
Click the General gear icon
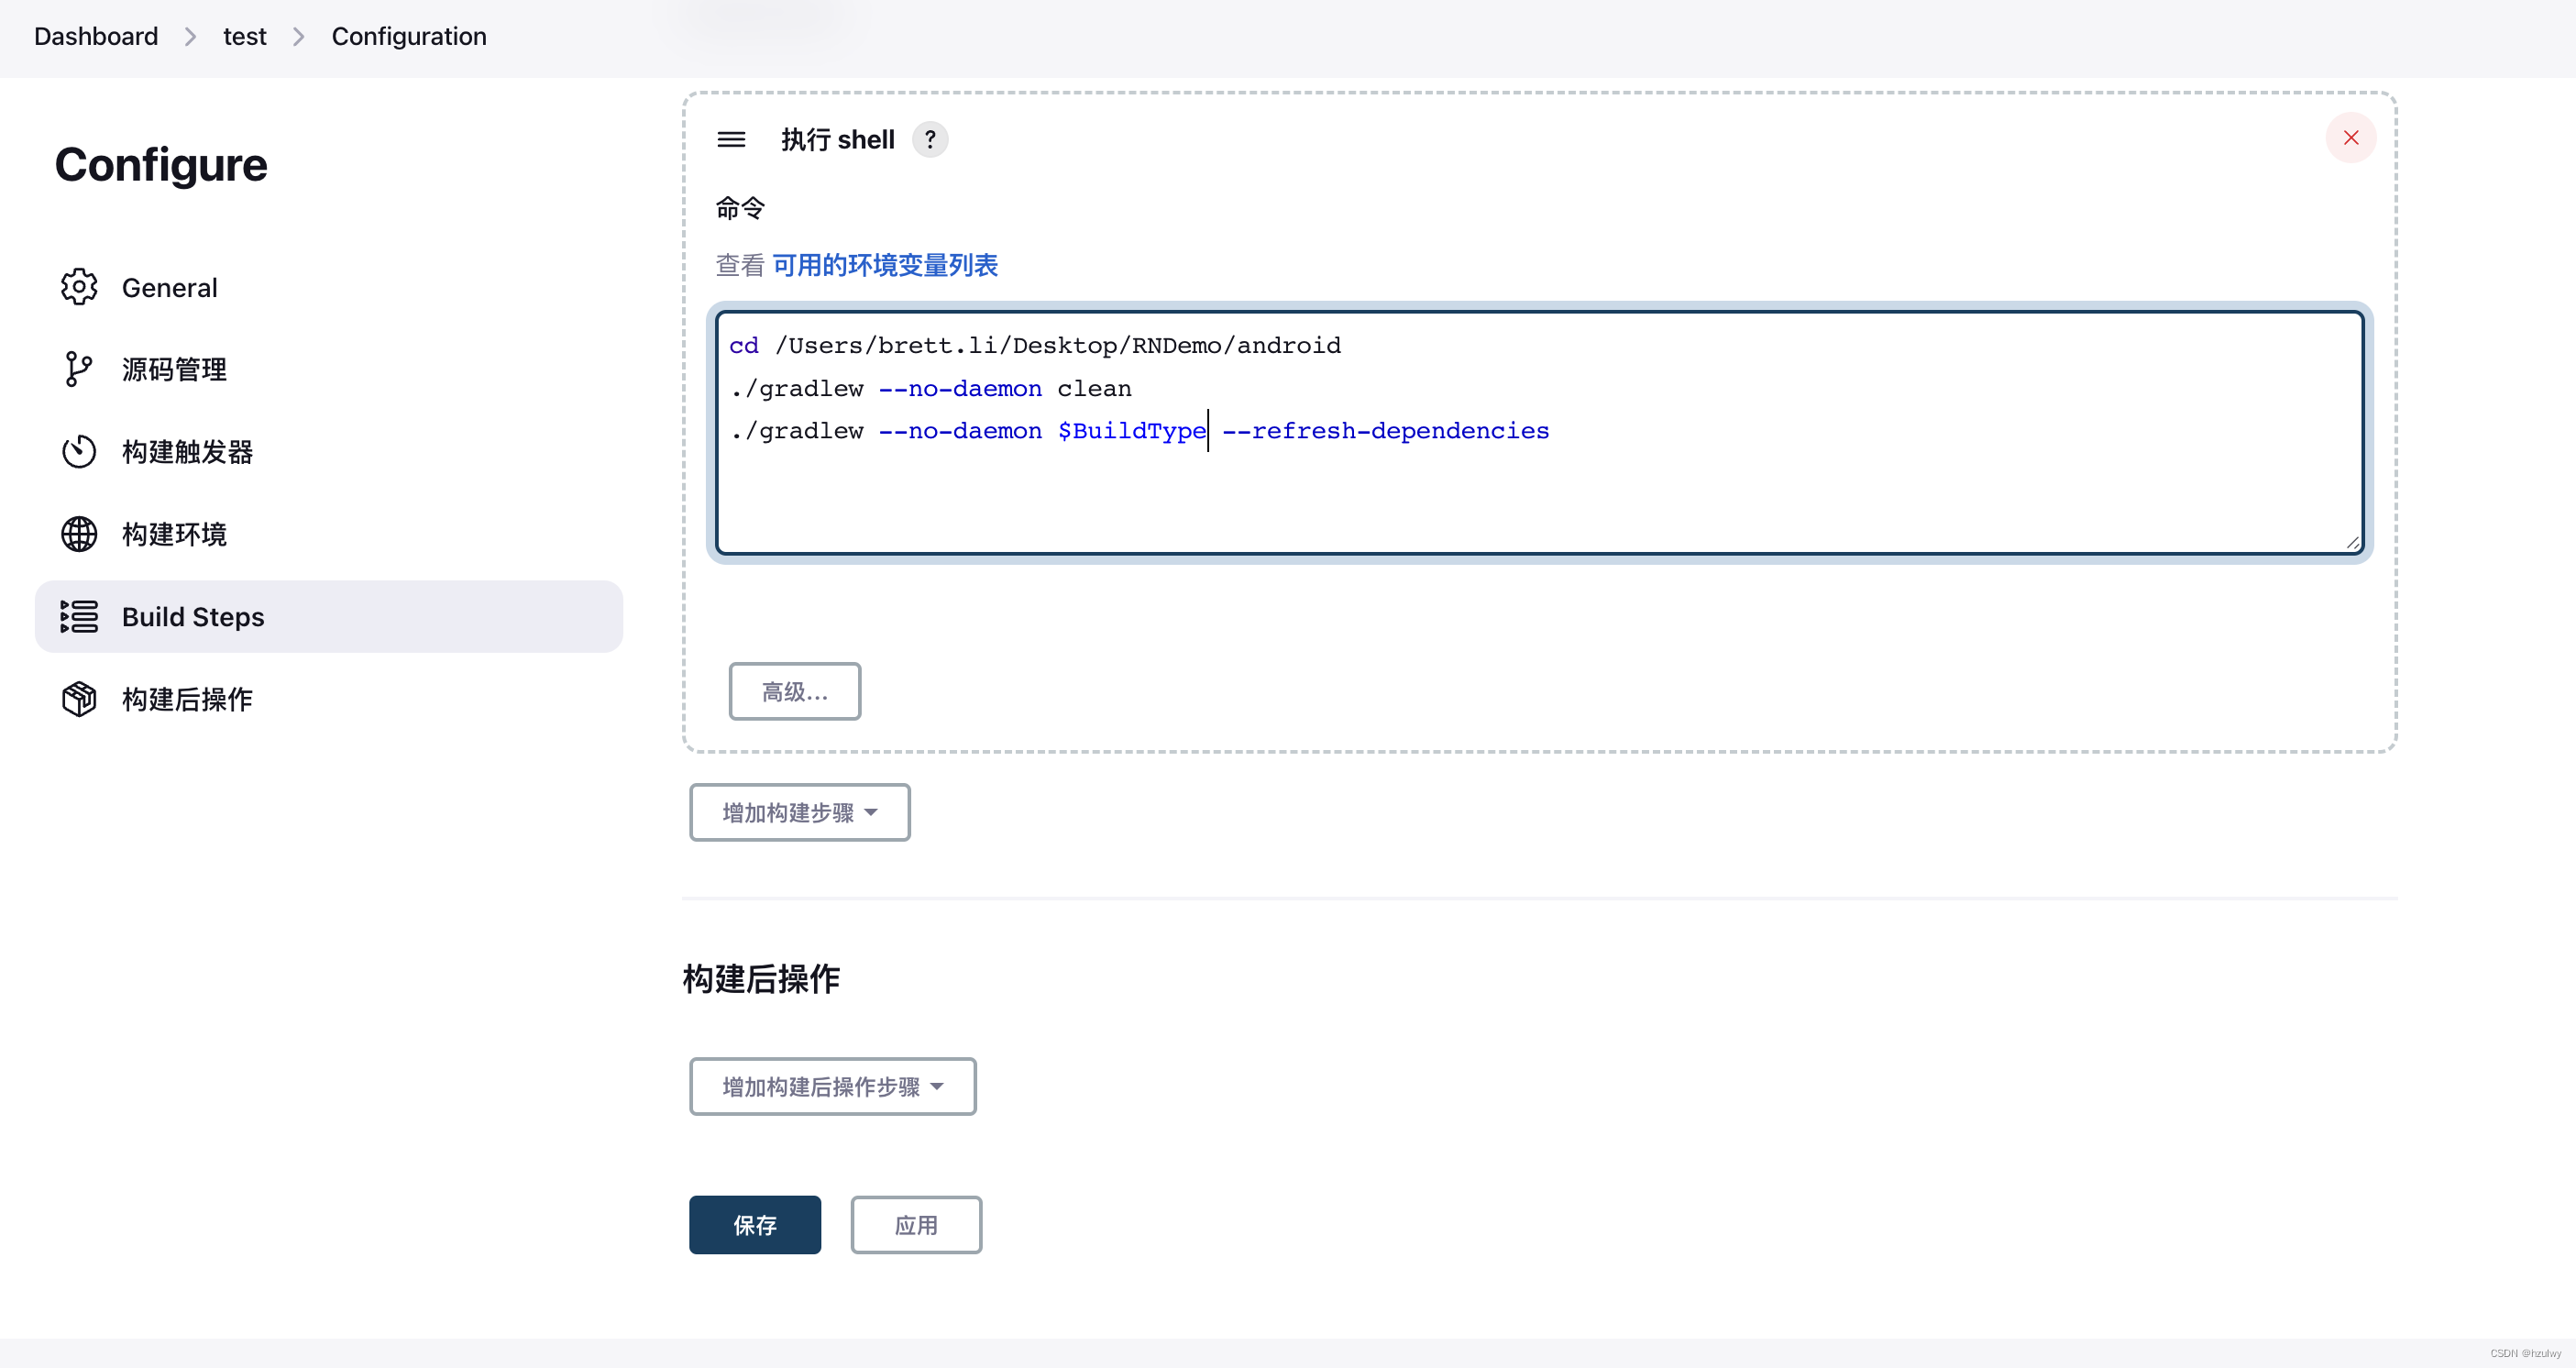(x=79, y=287)
